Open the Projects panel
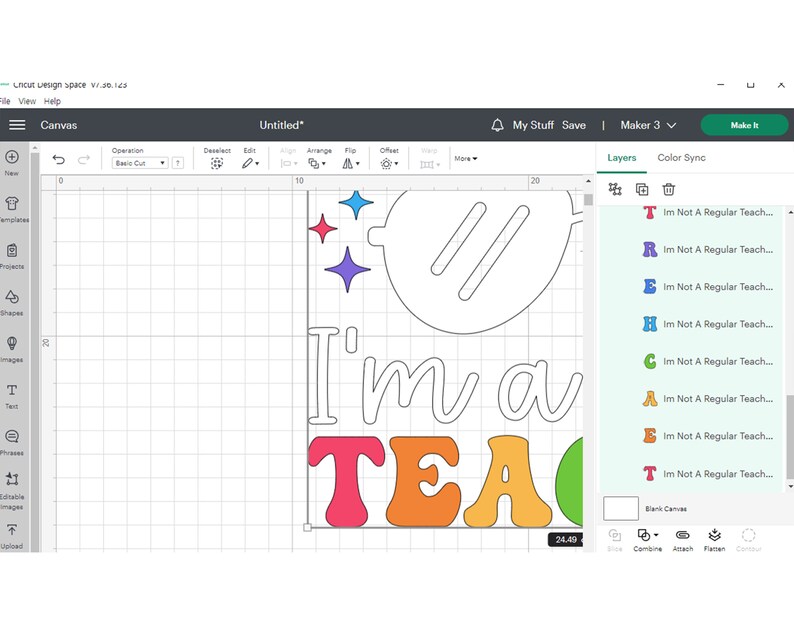 click(x=12, y=256)
